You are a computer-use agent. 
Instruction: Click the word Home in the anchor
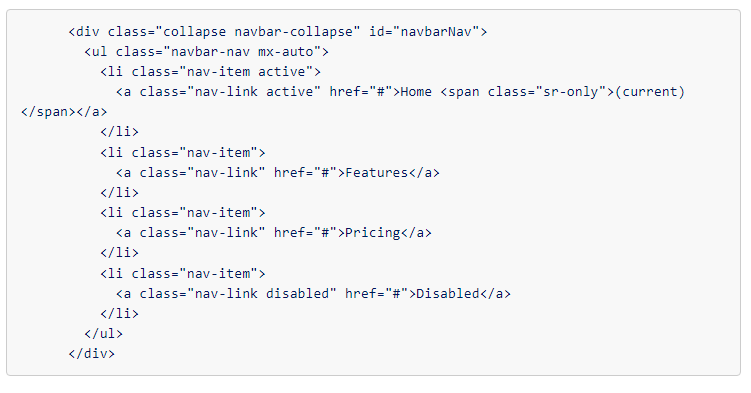[416, 92]
